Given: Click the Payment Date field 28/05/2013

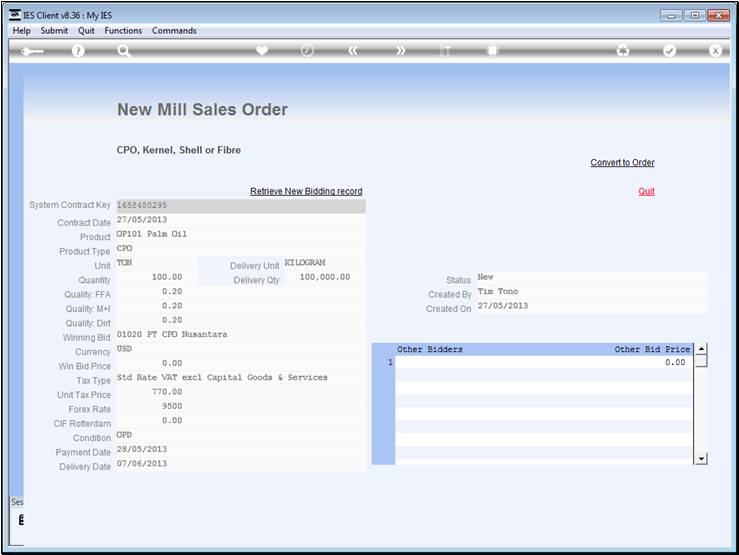Looking at the screenshot, I should [x=241, y=450].
